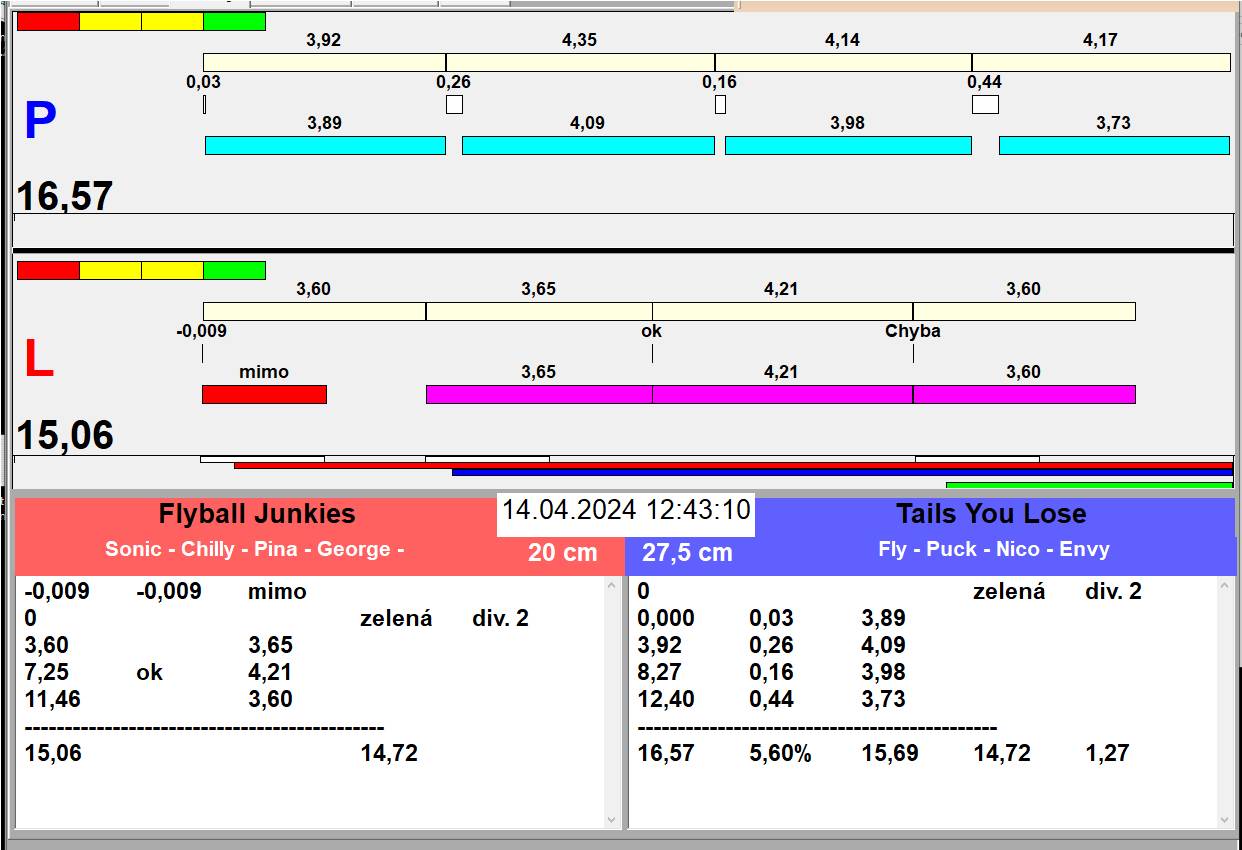Click the Sonic - Chilly - Pina - George lineup
The width and height of the screenshot is (1242, 850).
click(254, 549)
